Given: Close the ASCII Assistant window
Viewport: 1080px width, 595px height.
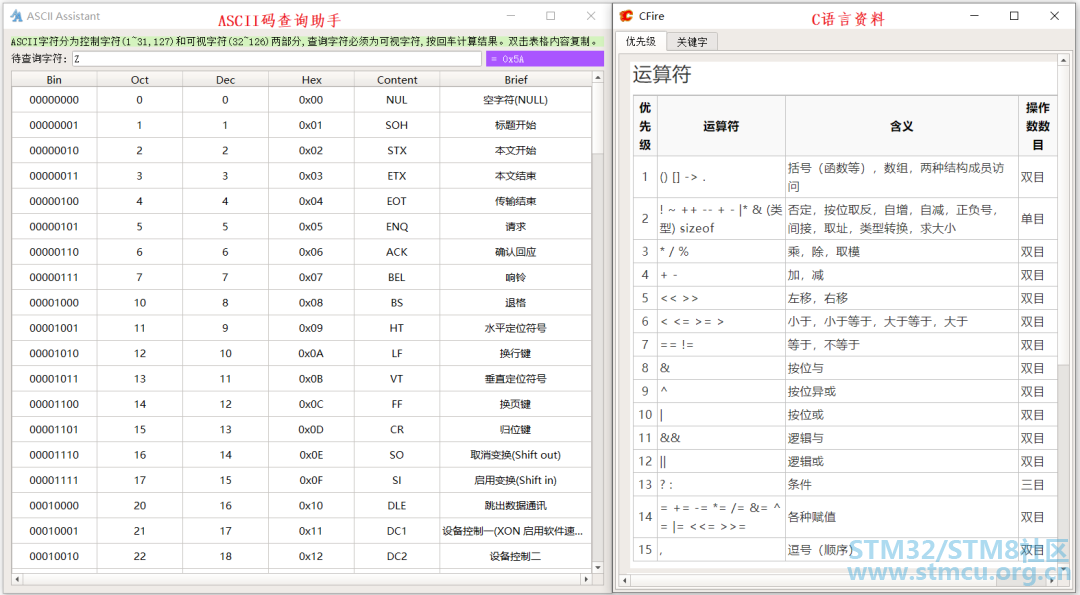Looking at the screenshot, I should click(x=590, y=16).
